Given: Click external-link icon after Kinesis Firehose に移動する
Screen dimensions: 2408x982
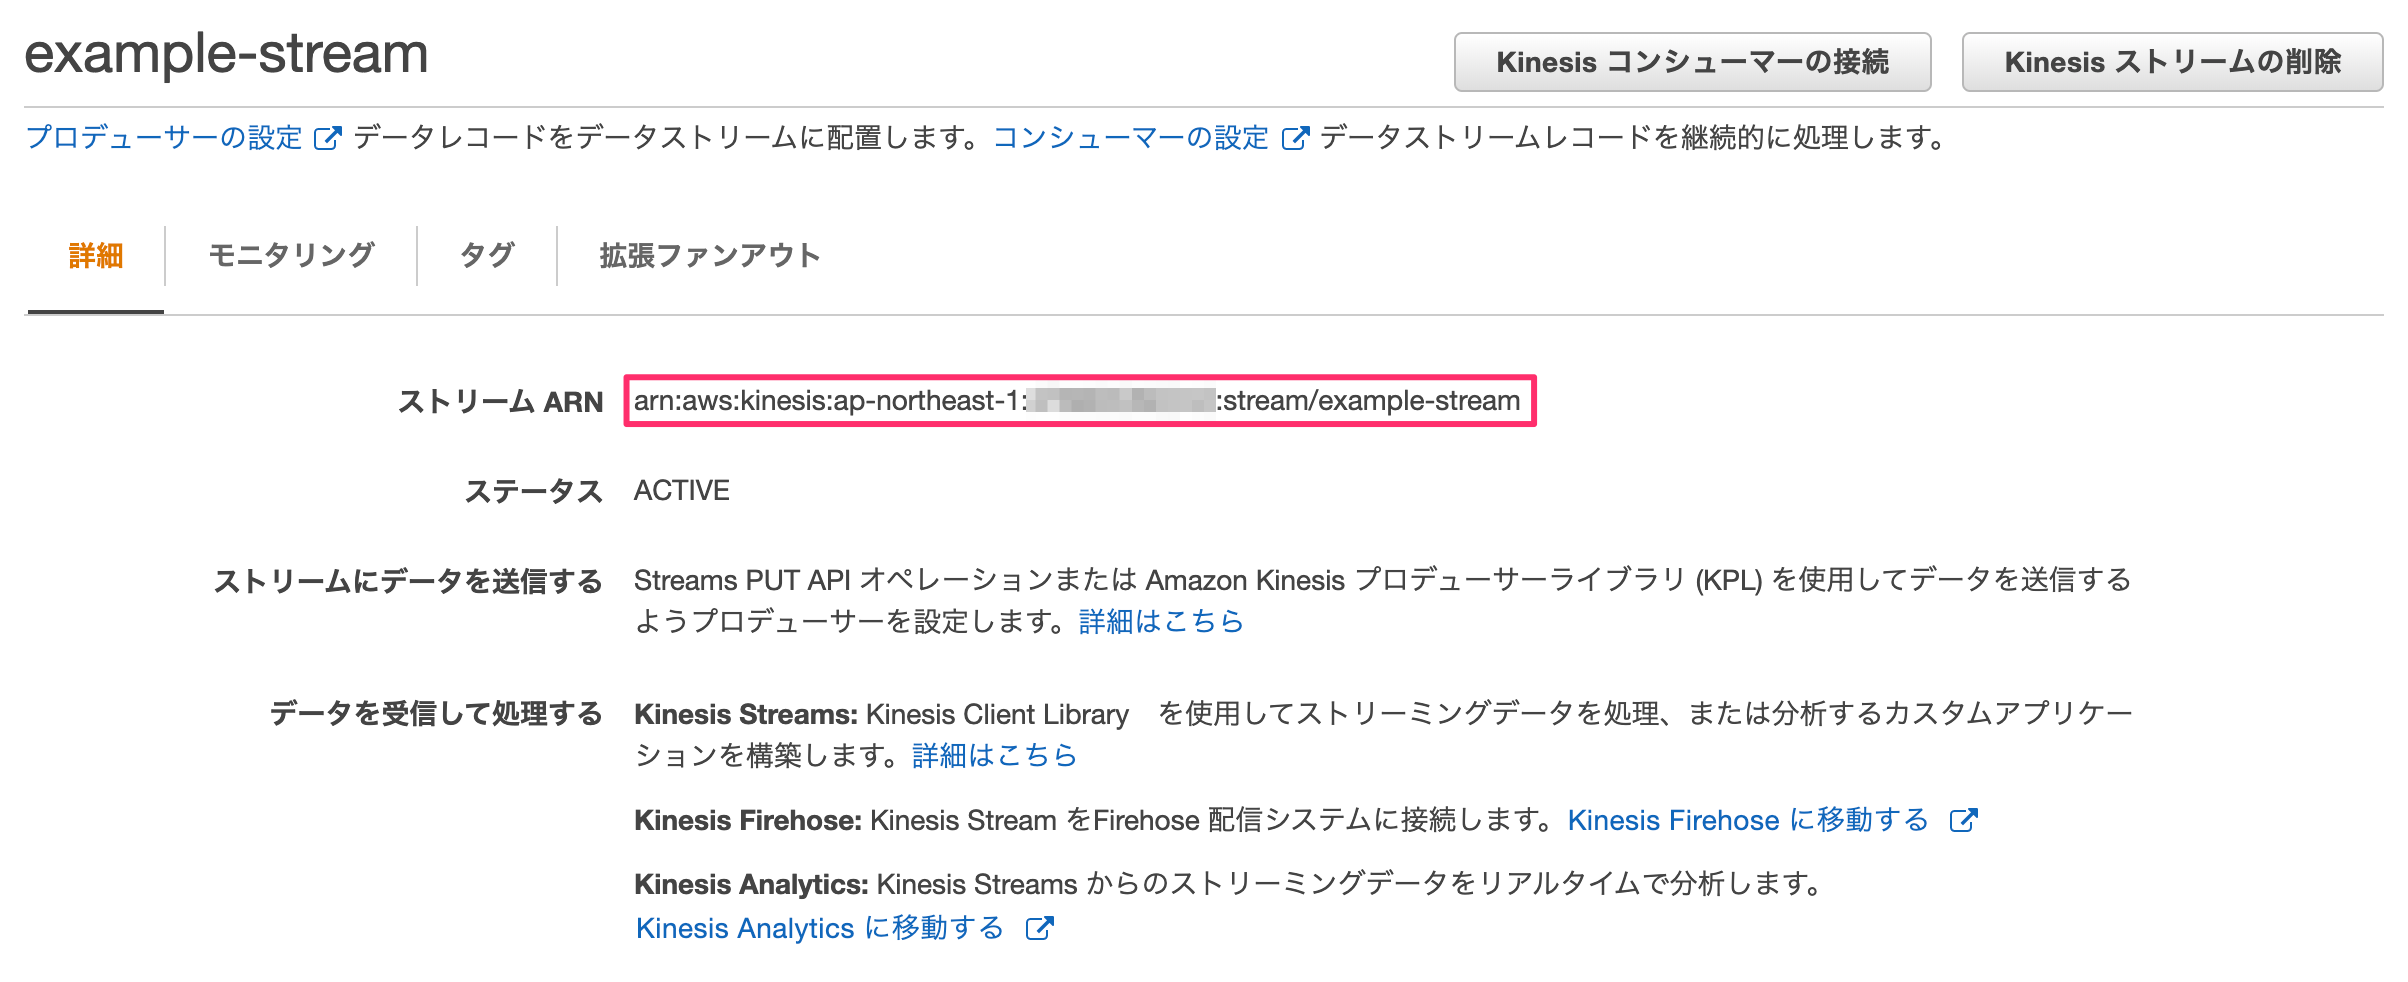Looking at the screenshot, I should 1964,820.
